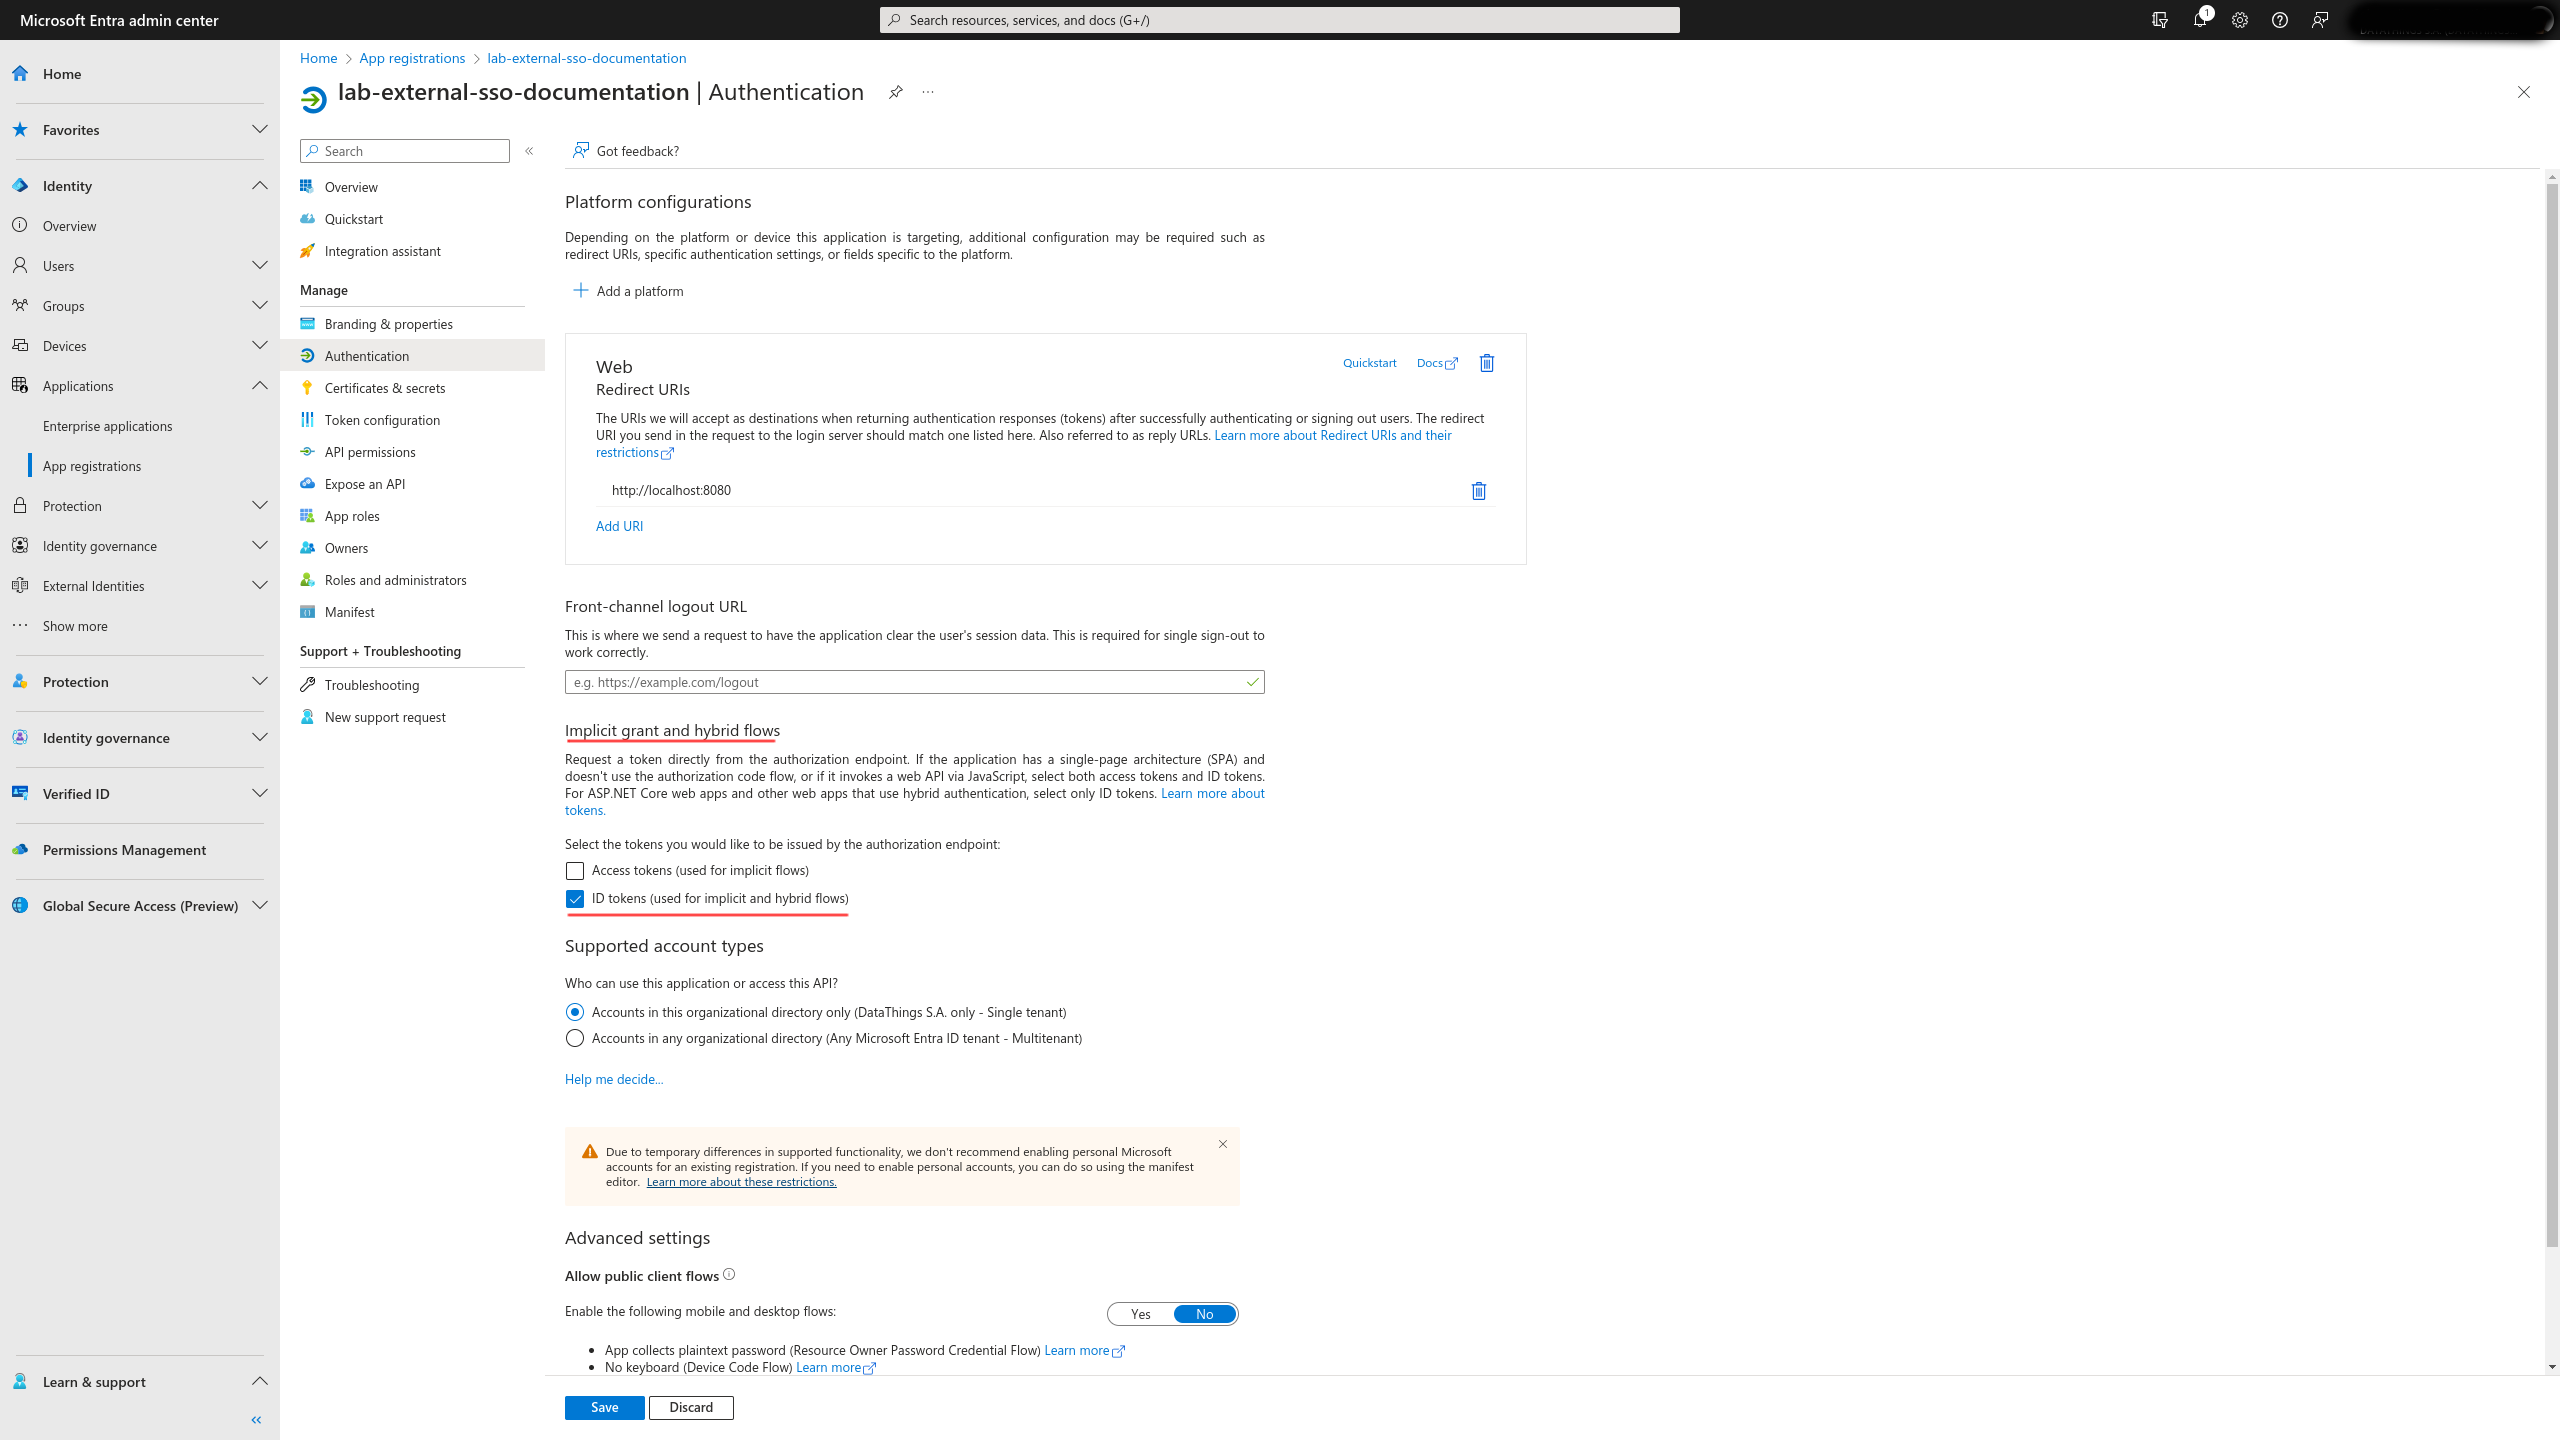The image size is (2560, 1440).
Task: Select Multitenant accounts radio option
Action: click(x=575, y=1038)
